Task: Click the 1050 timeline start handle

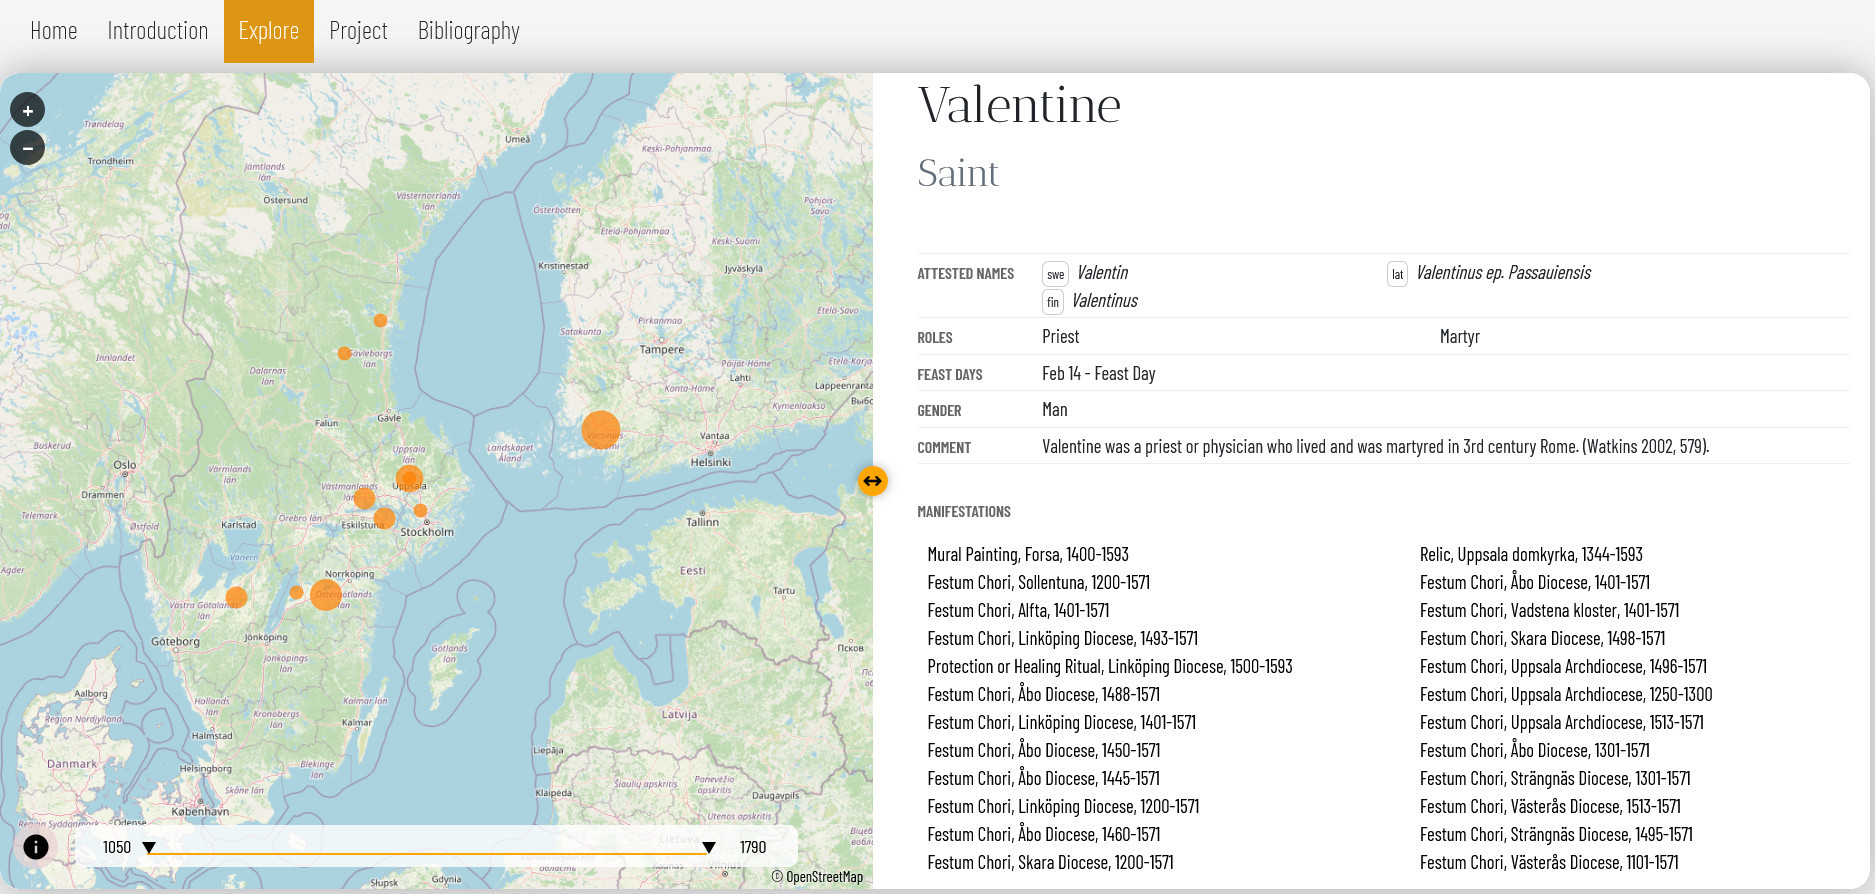Action: pyautogui.click(x=149, y=848)
